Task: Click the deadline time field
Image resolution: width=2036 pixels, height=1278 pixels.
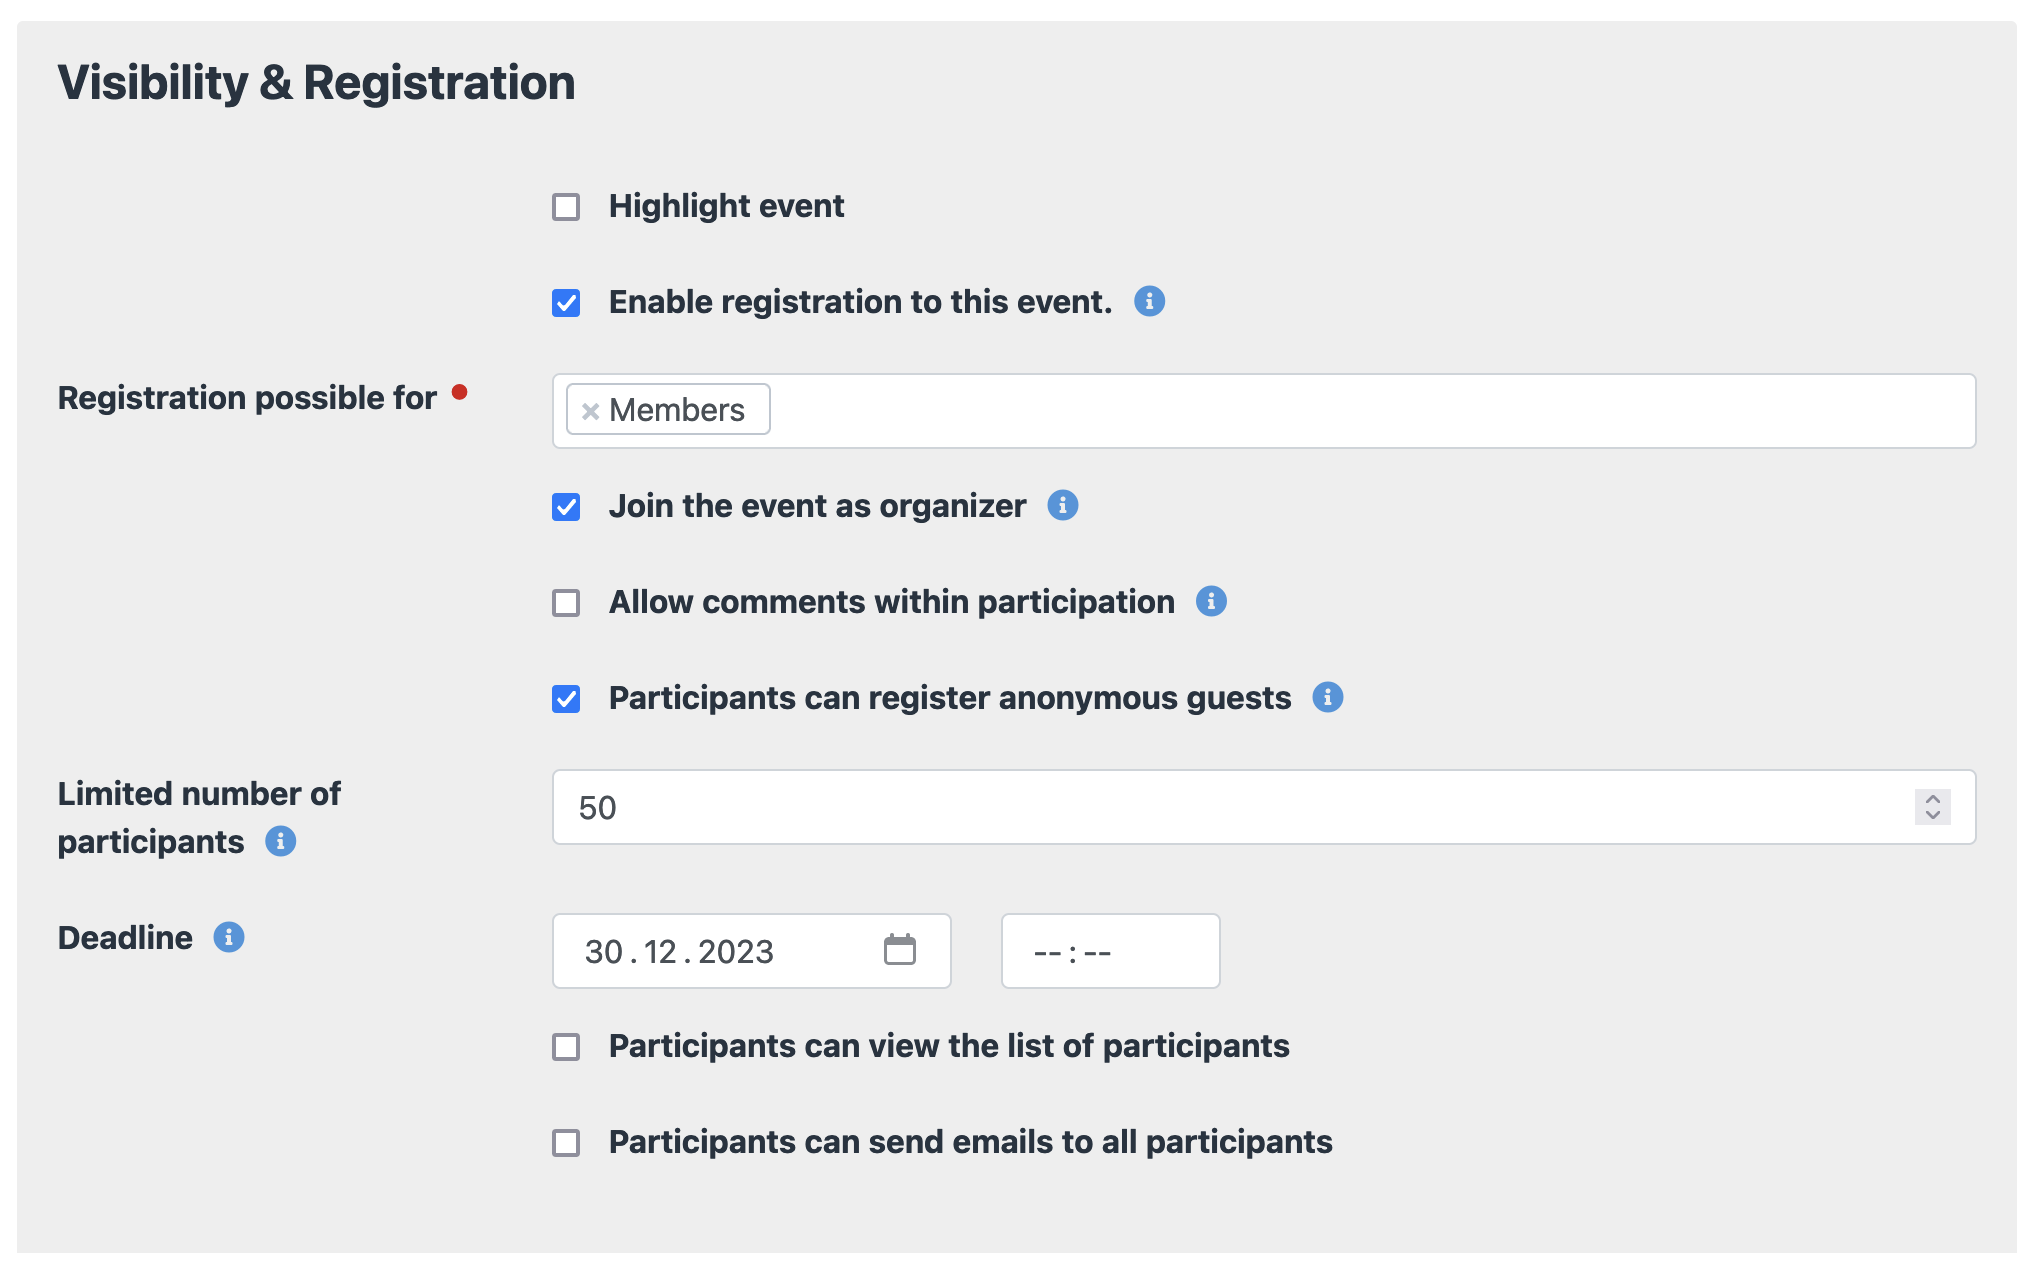Action: (x=1110, y=951)
